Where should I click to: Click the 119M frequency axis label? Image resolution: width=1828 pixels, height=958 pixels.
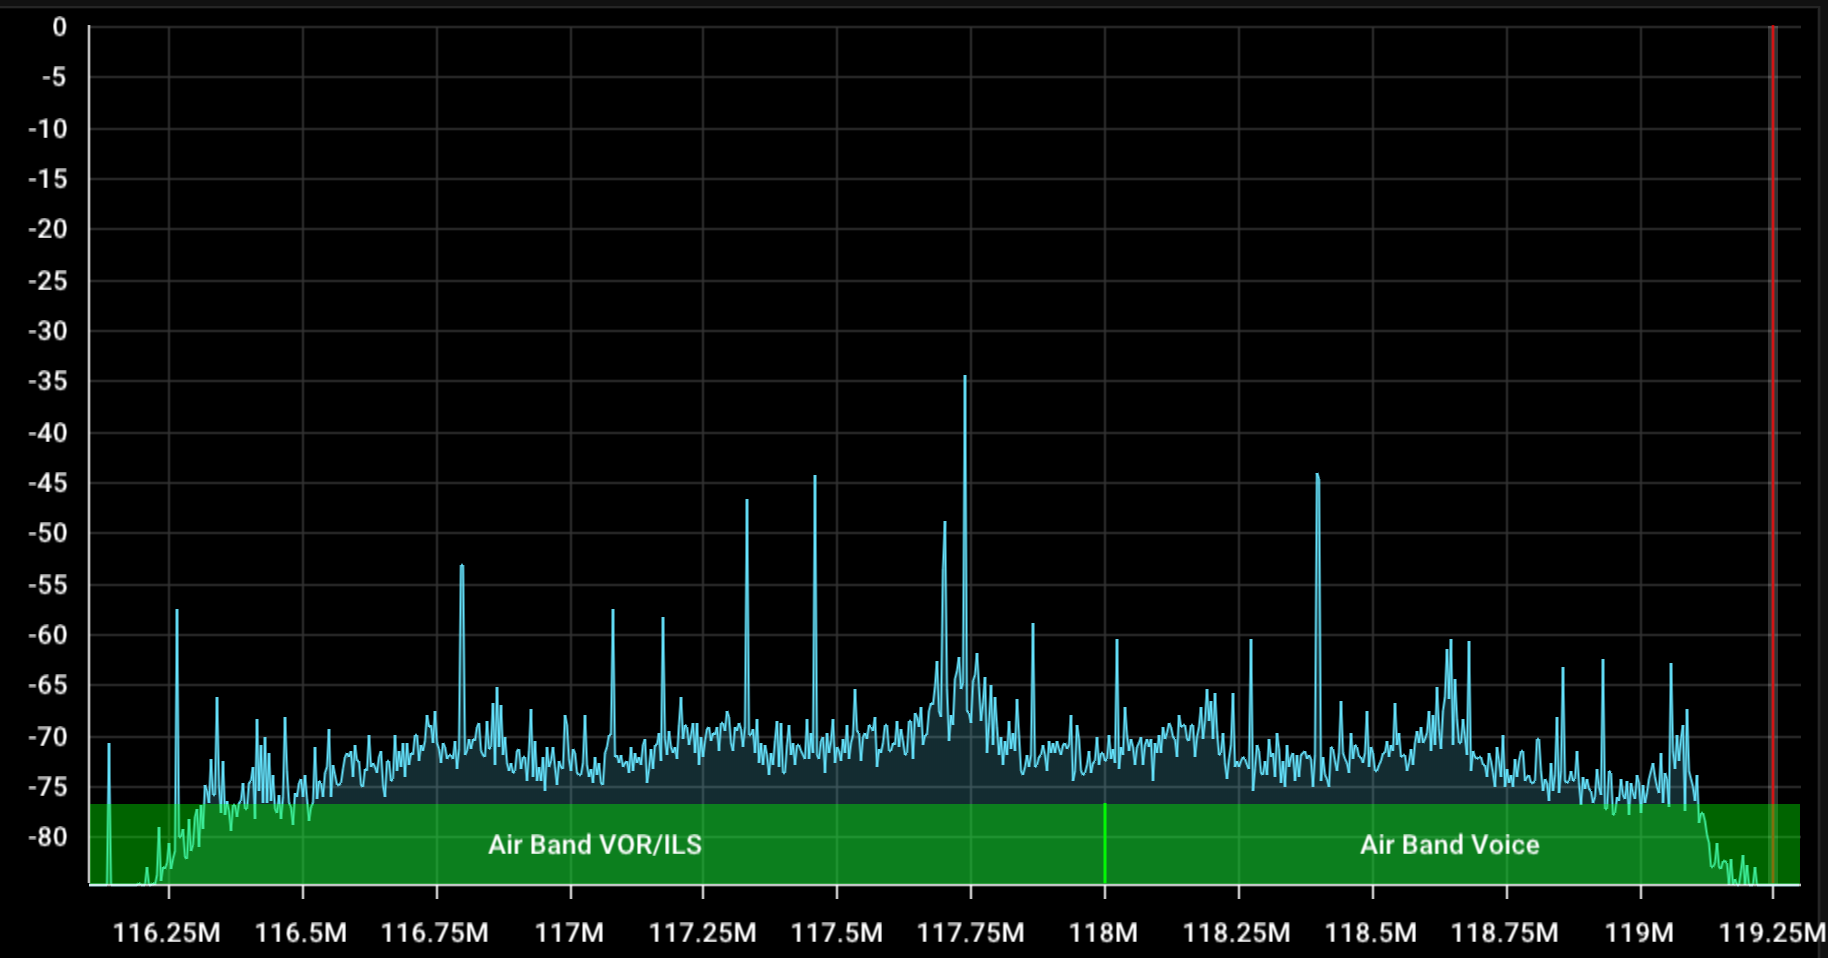pos(1638,933)
